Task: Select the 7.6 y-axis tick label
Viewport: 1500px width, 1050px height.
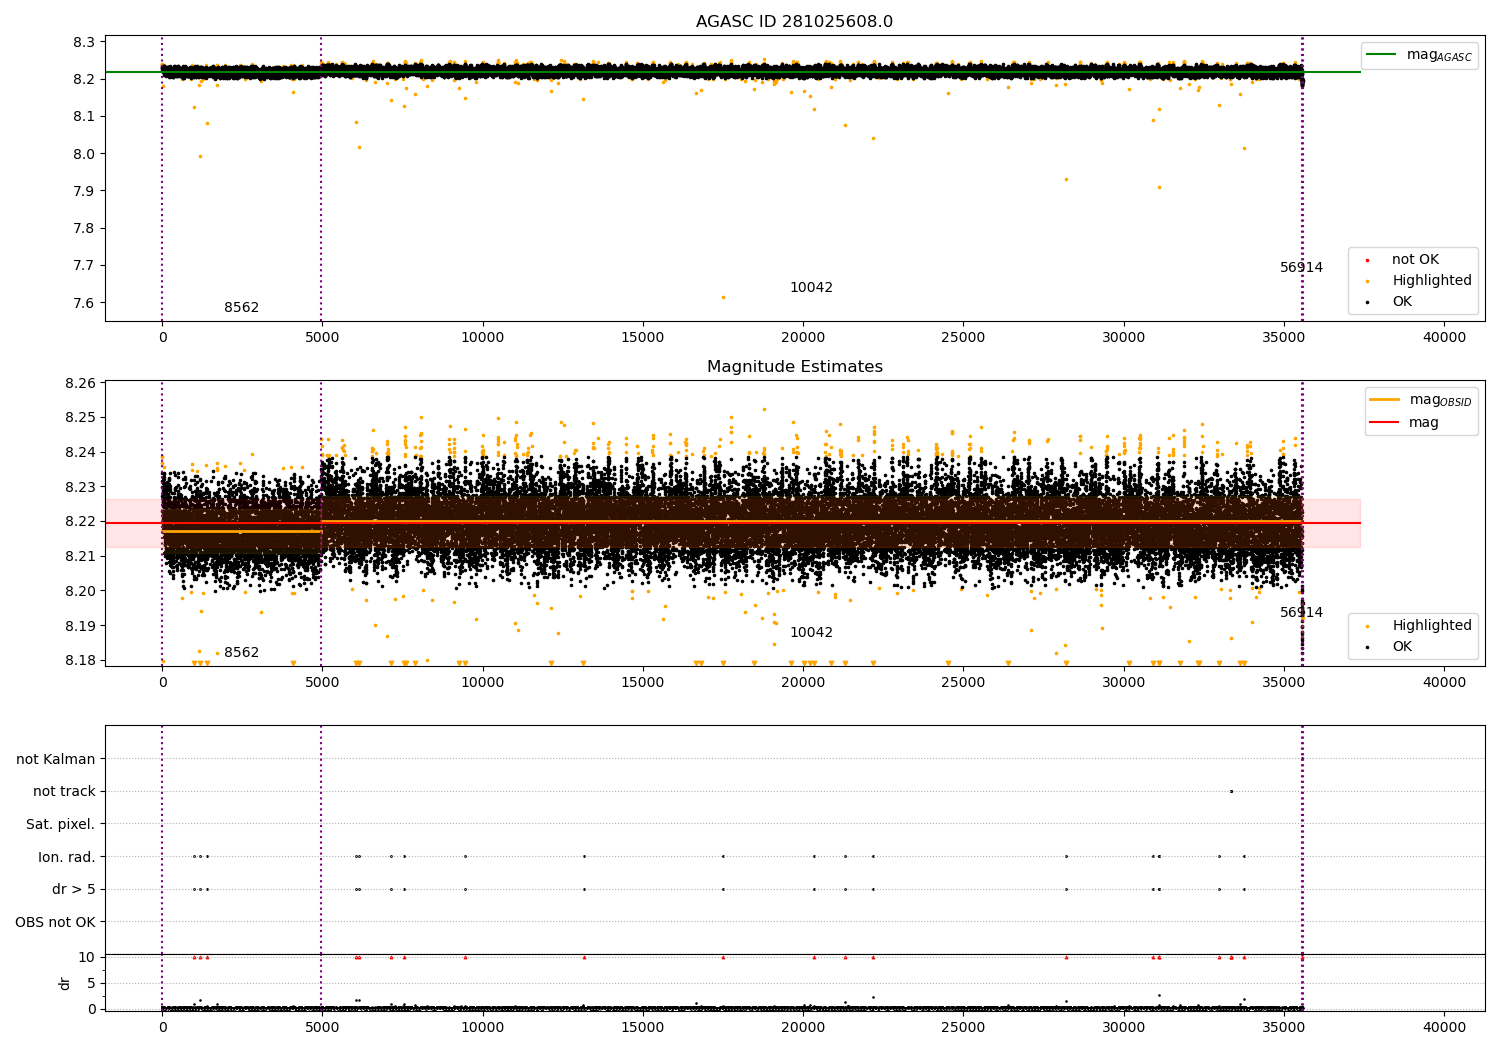Action: tap(85, 304)
